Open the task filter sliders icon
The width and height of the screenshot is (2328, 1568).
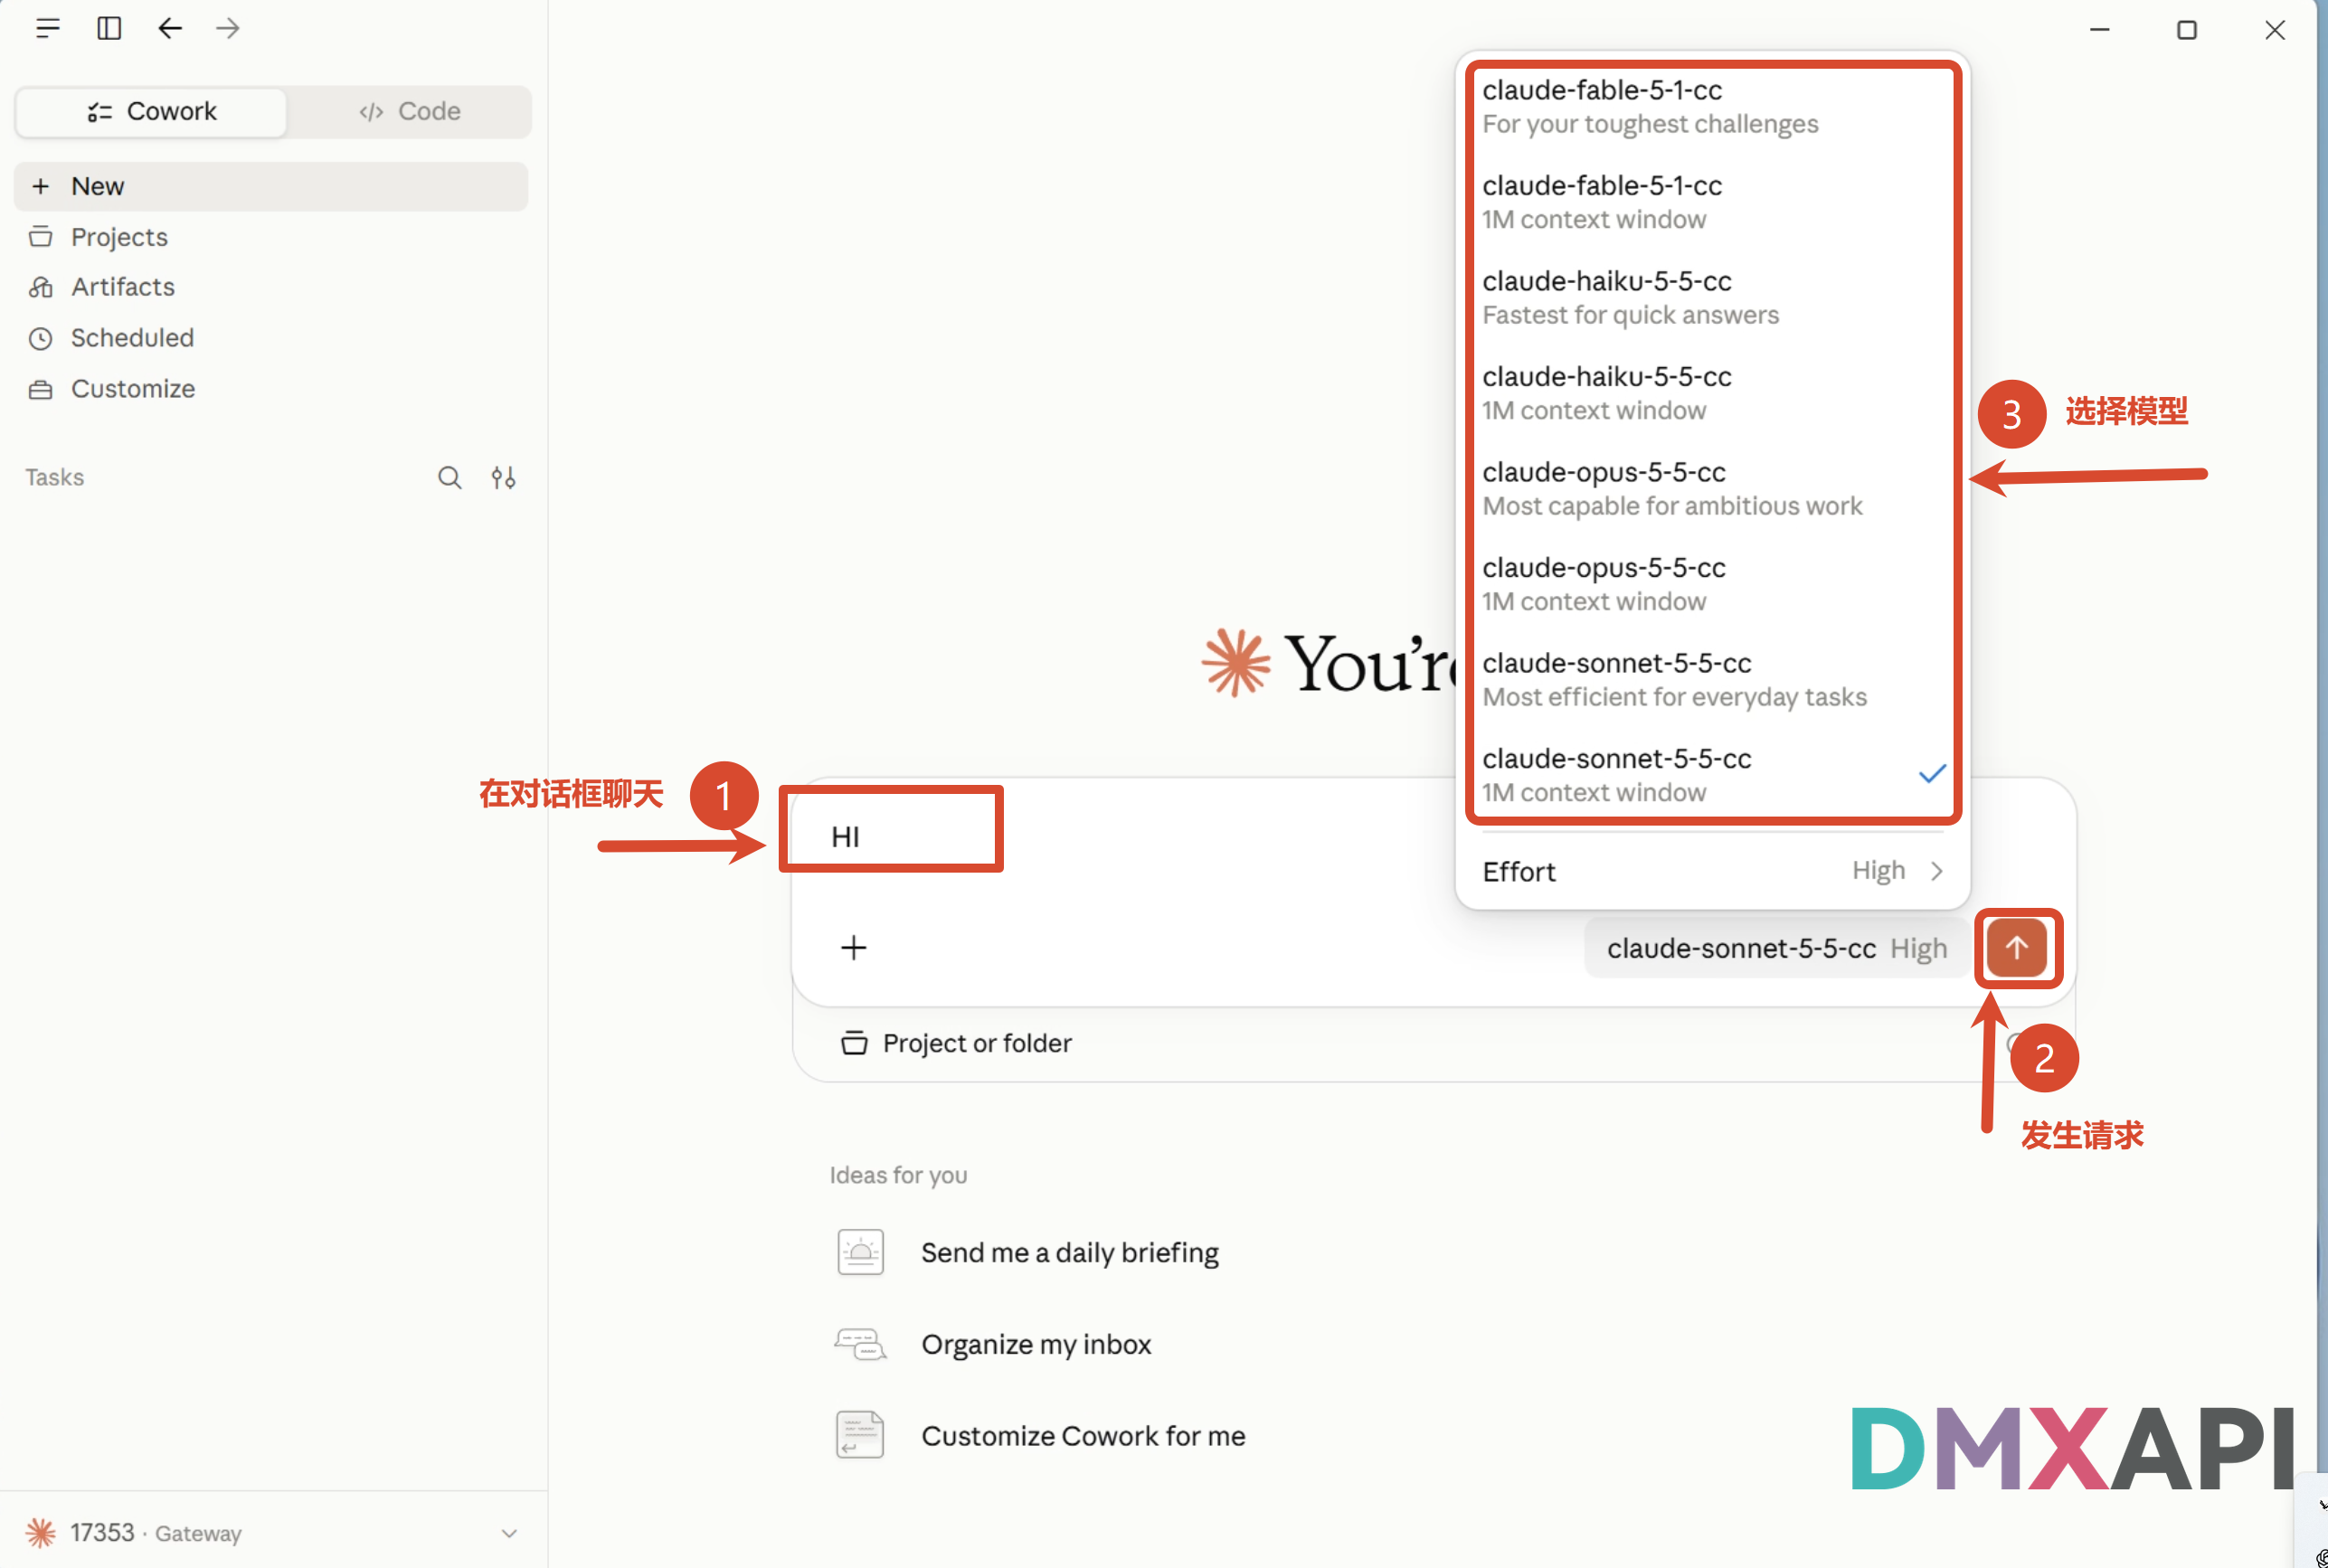point(504,478)
